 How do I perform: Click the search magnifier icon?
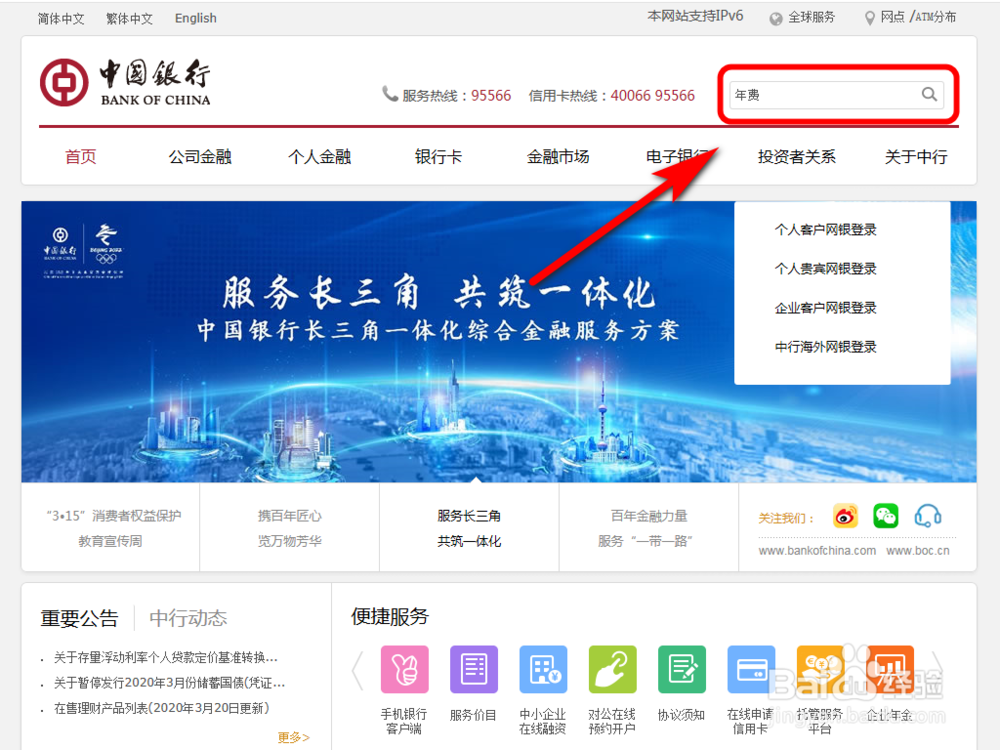(929, 94)
